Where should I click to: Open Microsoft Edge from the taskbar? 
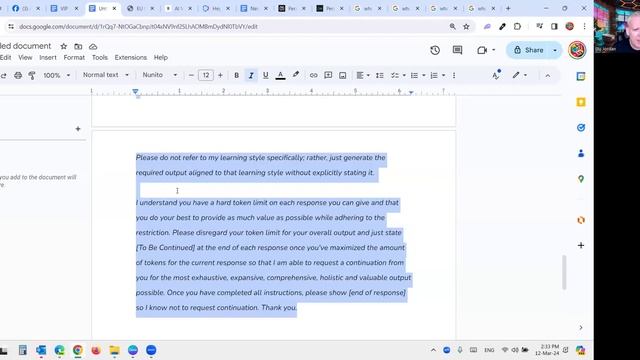[x=60, y=350]
